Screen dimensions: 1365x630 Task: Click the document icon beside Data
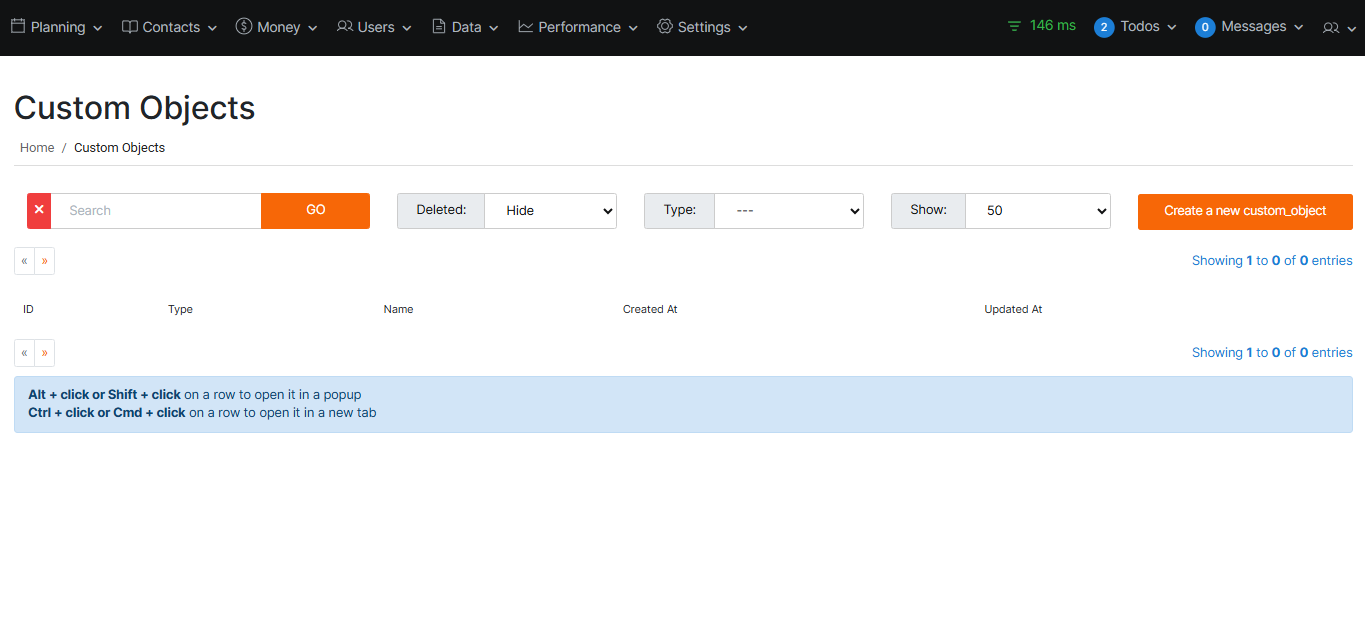click(x=439, y=27)
